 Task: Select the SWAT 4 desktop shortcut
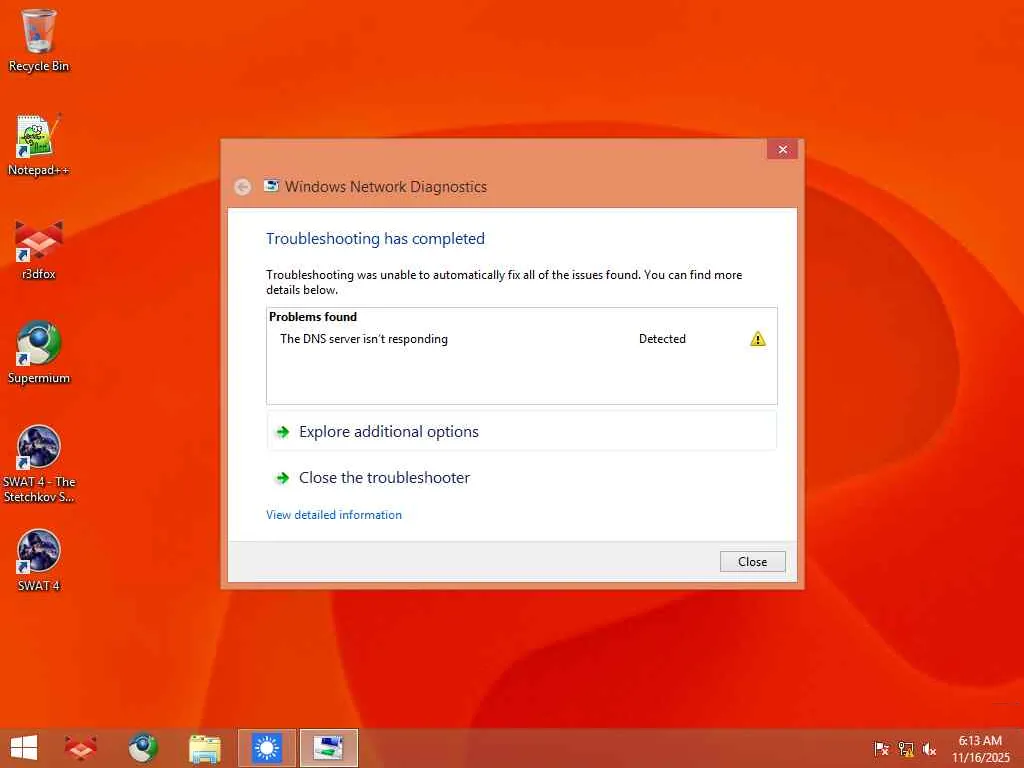pos(39,560)
